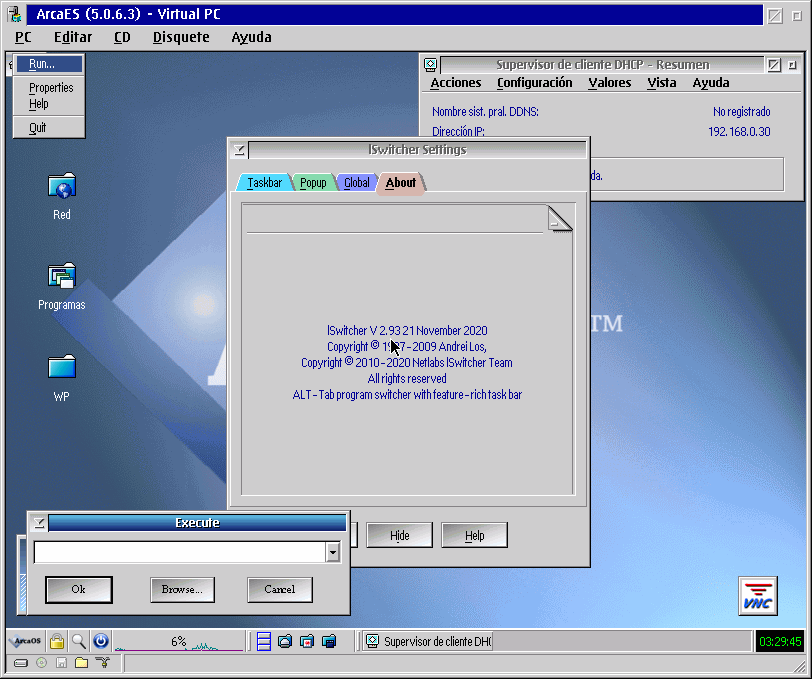Click the IP address 192.168.0.30

coord(739,132)
